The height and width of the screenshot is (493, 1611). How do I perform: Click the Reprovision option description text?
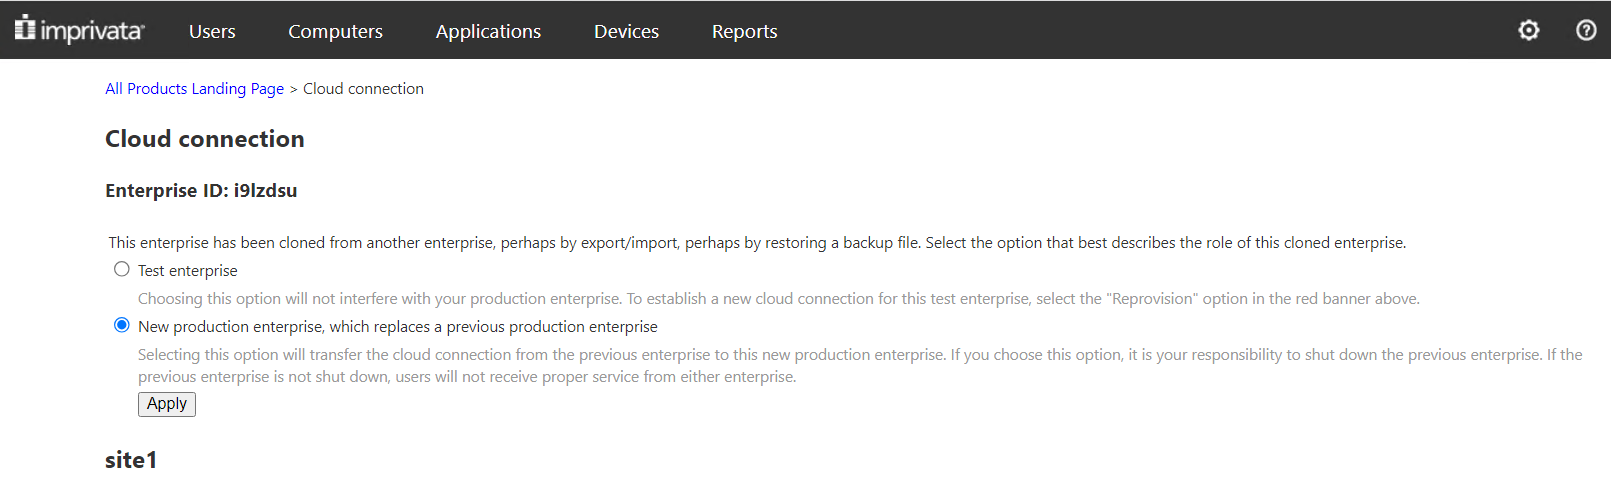tap(778, 299)
